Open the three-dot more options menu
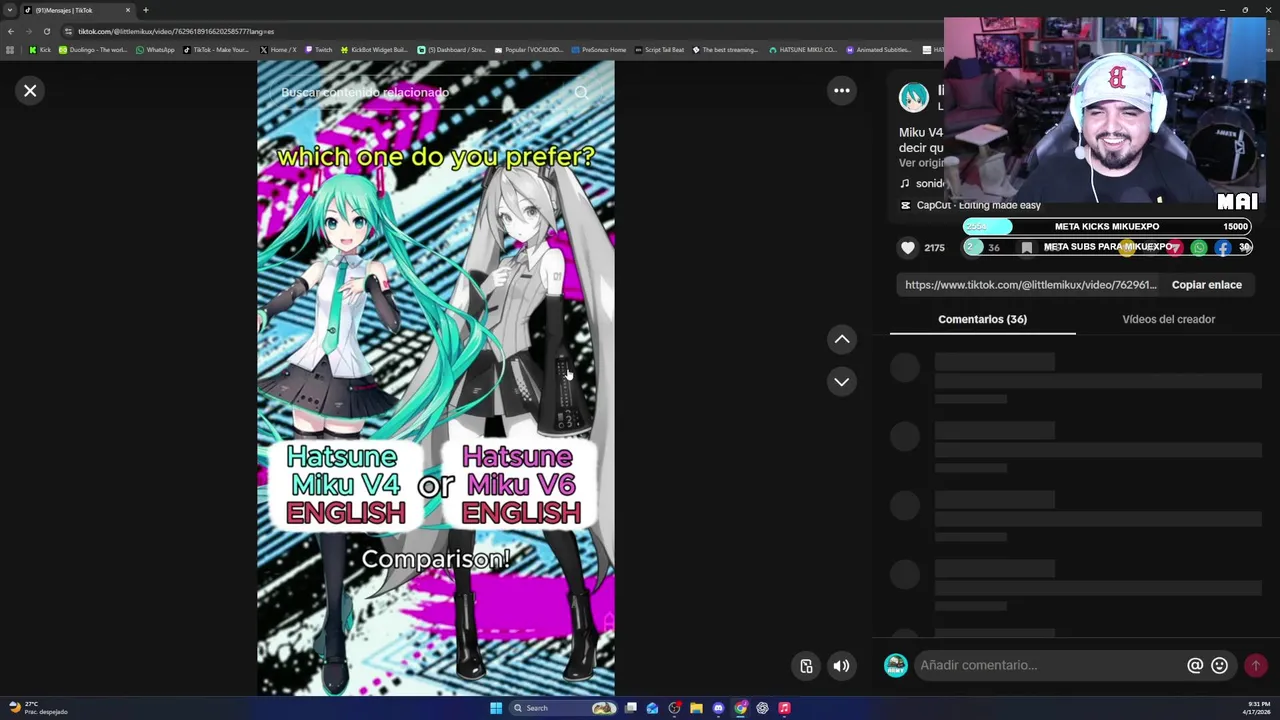1280x720 pixels. pyautogui.click(x=842, y=91)
